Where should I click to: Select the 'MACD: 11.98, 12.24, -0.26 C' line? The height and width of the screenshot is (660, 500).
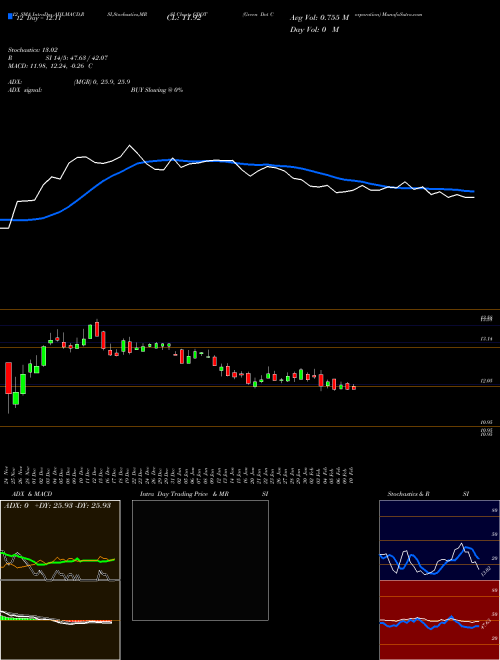tap(51, 66)
